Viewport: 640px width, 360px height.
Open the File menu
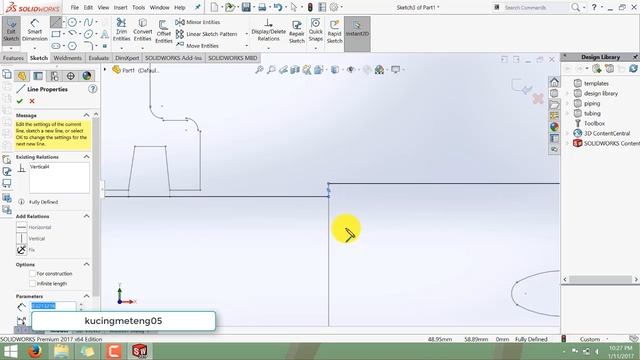(75, 7)
